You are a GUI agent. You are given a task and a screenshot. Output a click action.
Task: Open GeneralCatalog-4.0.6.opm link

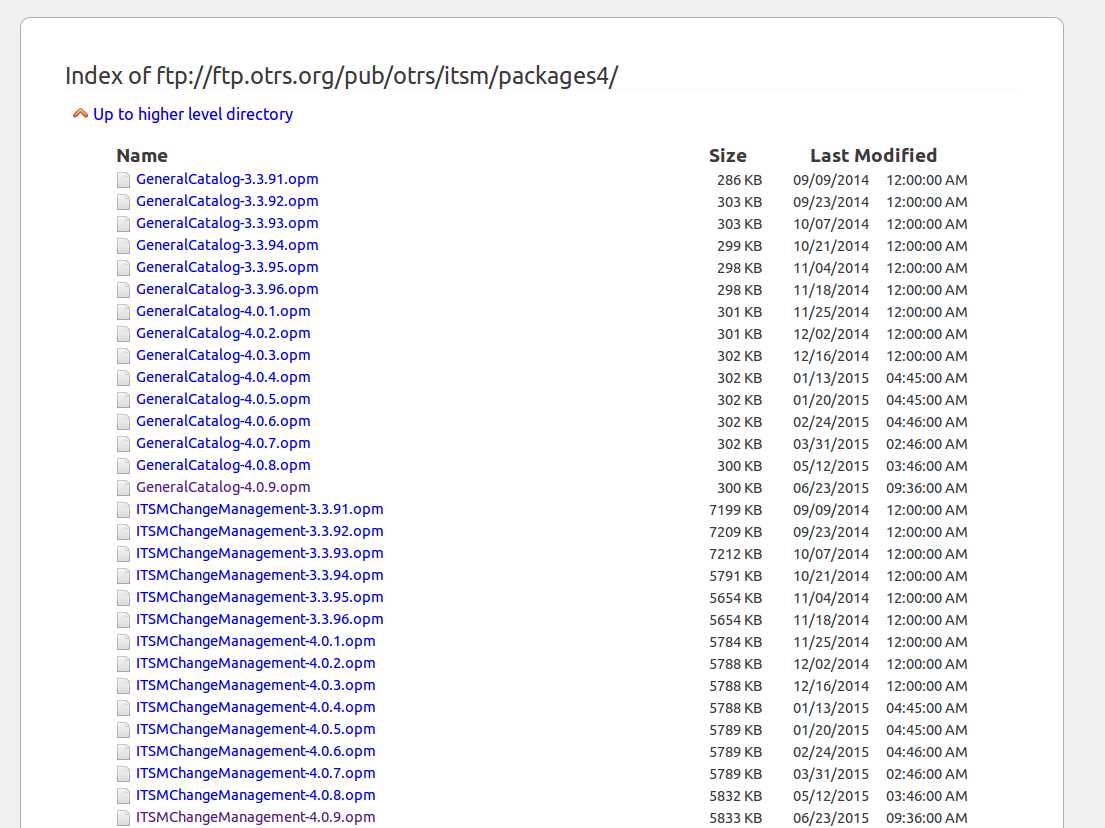click(x=223, y=421)
